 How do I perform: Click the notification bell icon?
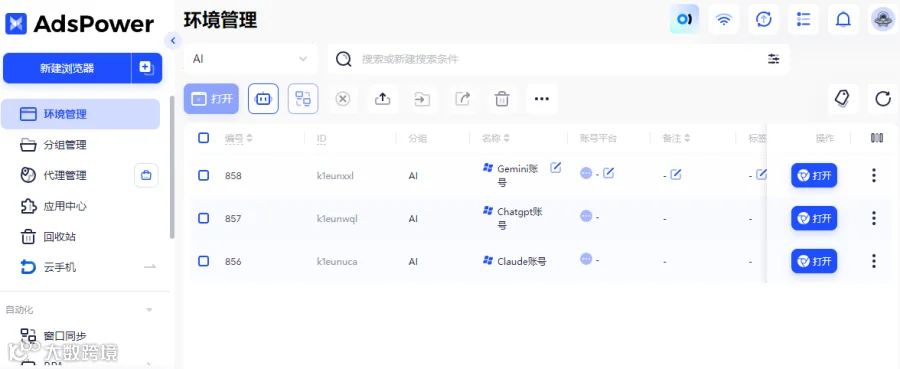pos(843,20)
